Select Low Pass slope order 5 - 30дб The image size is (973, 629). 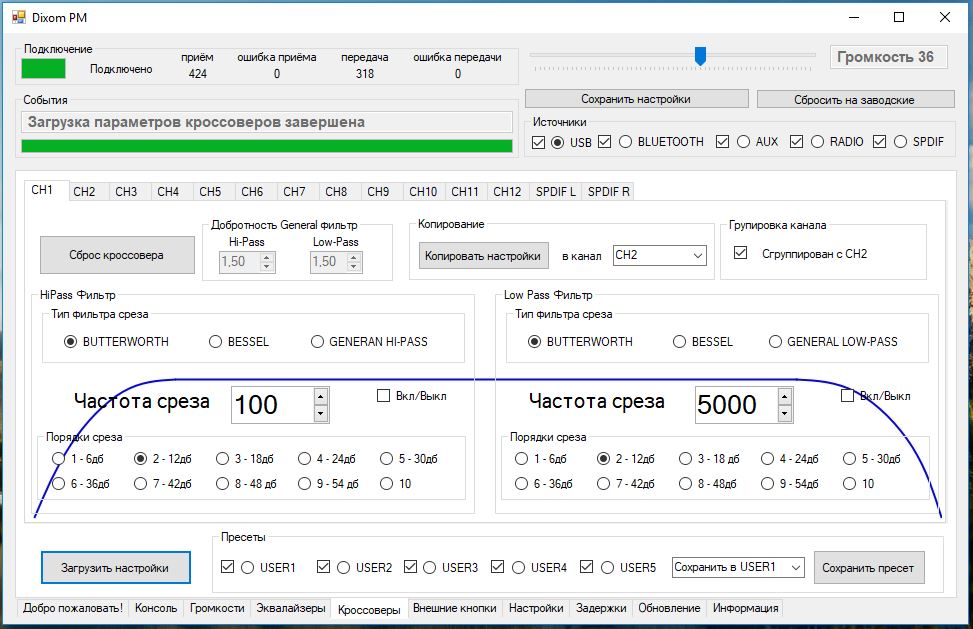tap(849, 459)
